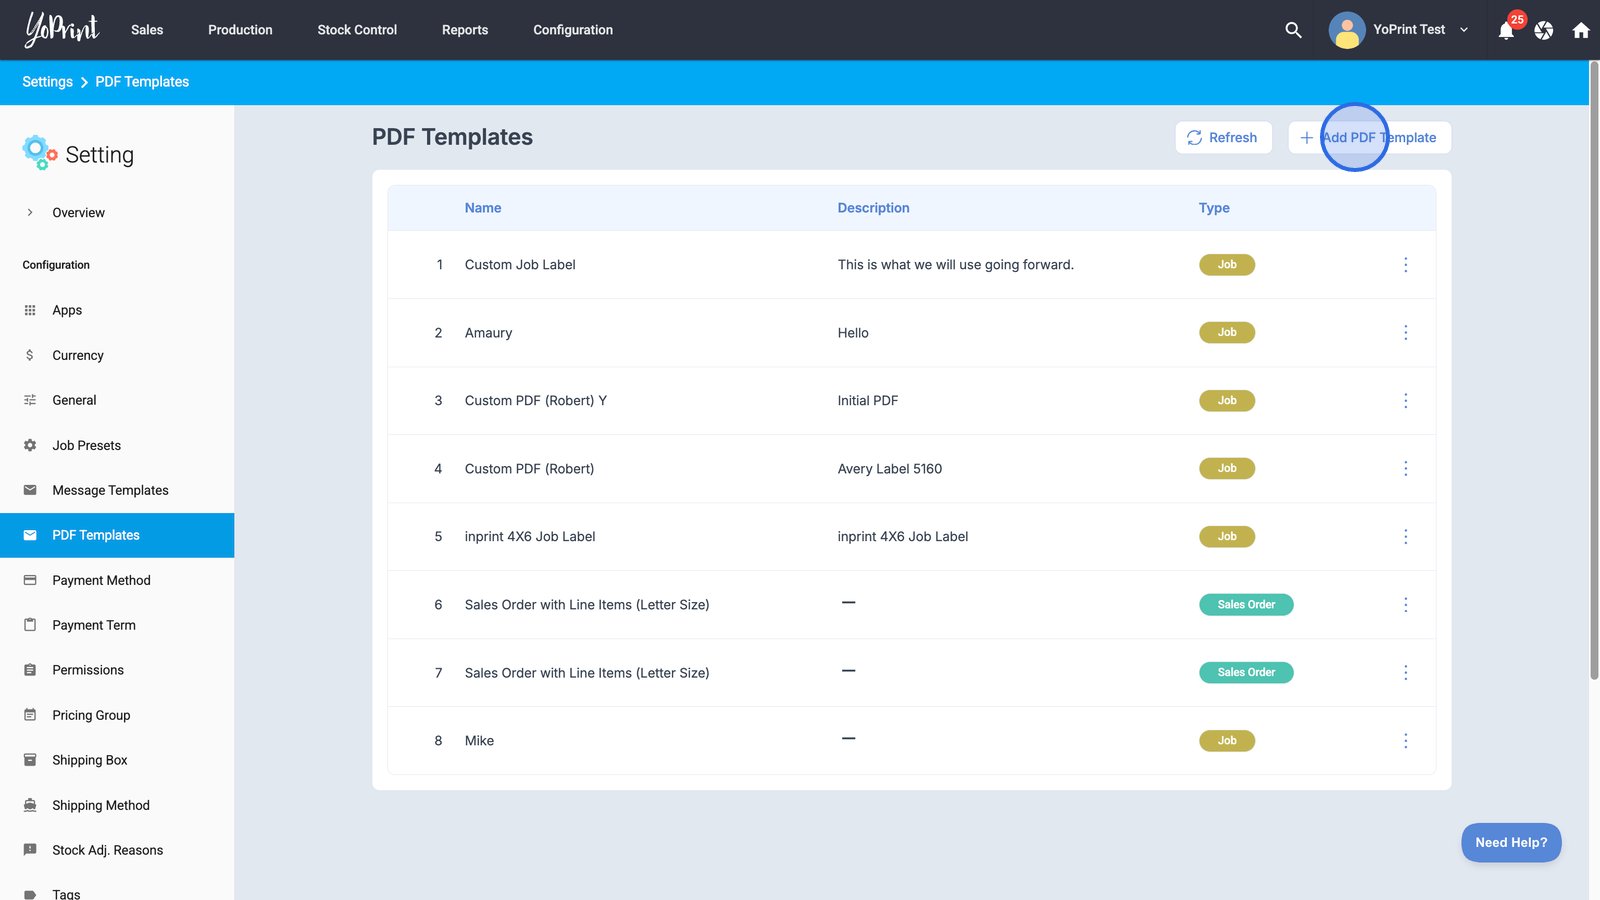Go to home via house icon
The image size is (1600, 900).
(1581, 30)
